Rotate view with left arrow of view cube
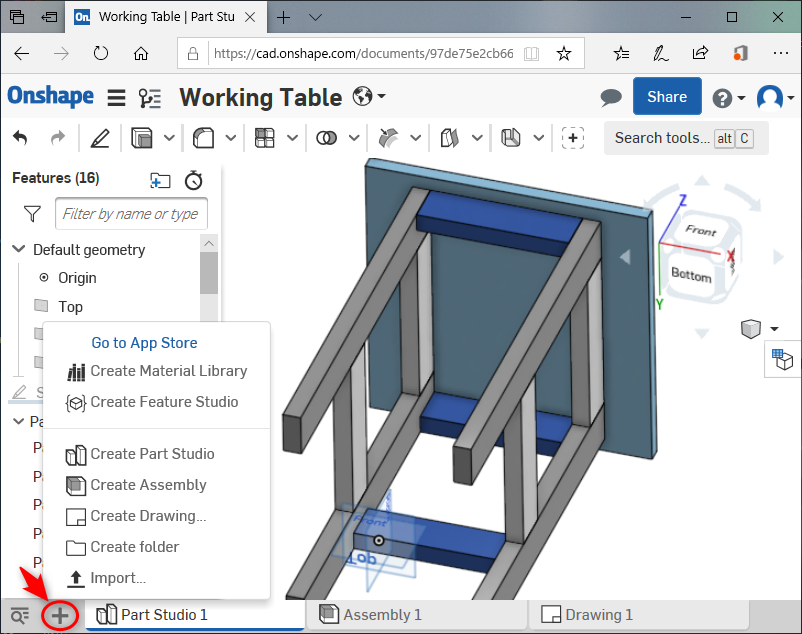Screen dimensions: 802x634 click(625, 257)
